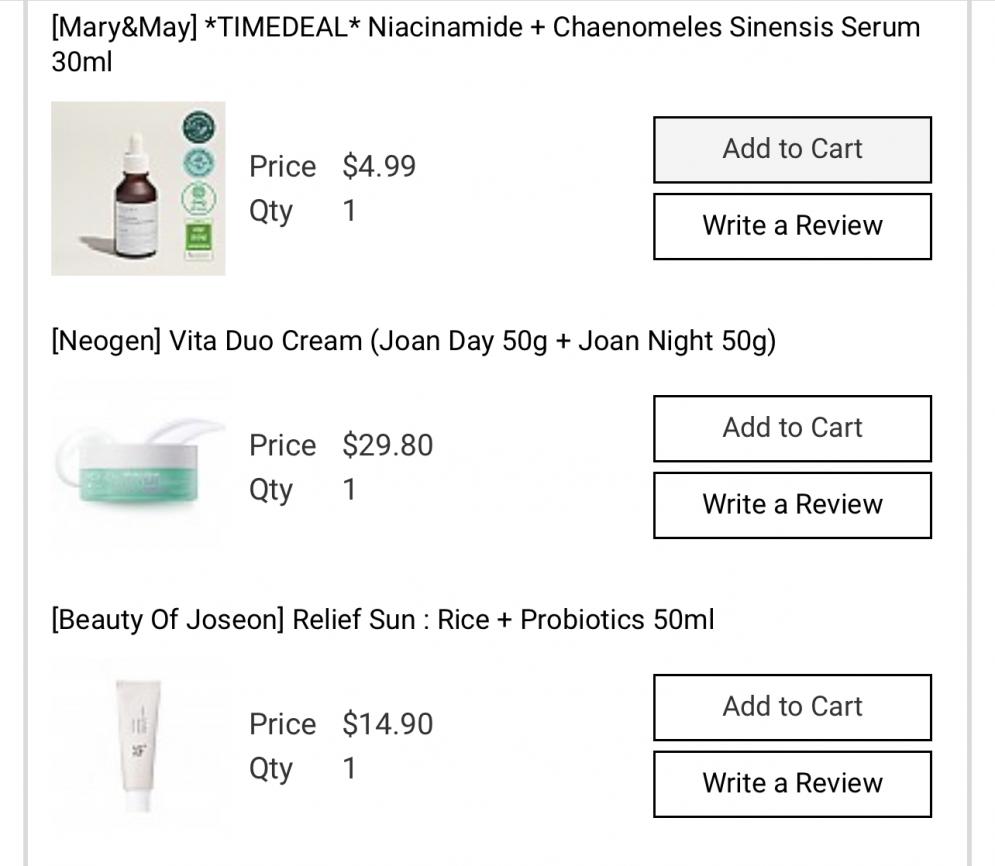Add Beauty Of Joseon Relief Sun to cart

(x=792, y=707)
